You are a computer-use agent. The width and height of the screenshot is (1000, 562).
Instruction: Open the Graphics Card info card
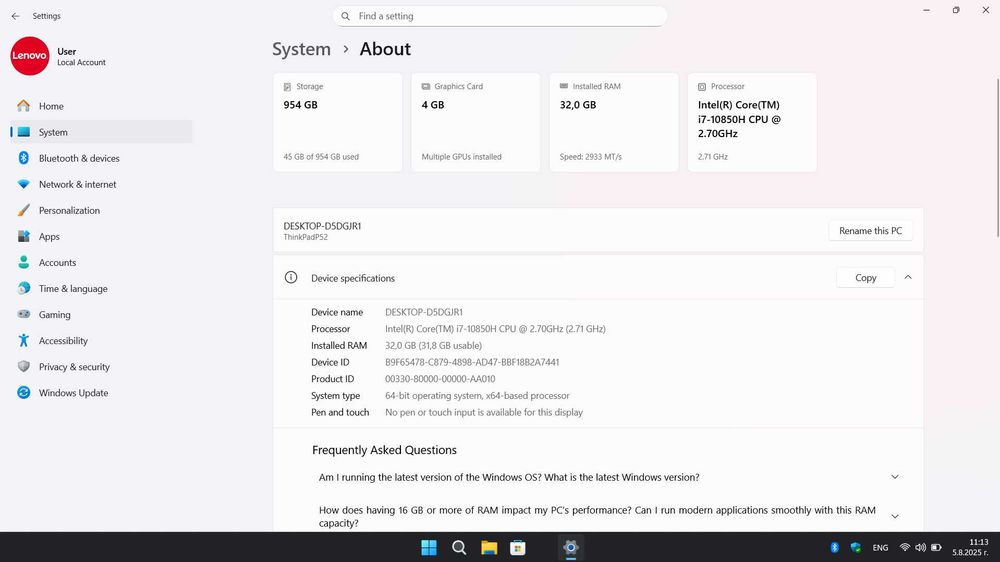pos(476,122)
